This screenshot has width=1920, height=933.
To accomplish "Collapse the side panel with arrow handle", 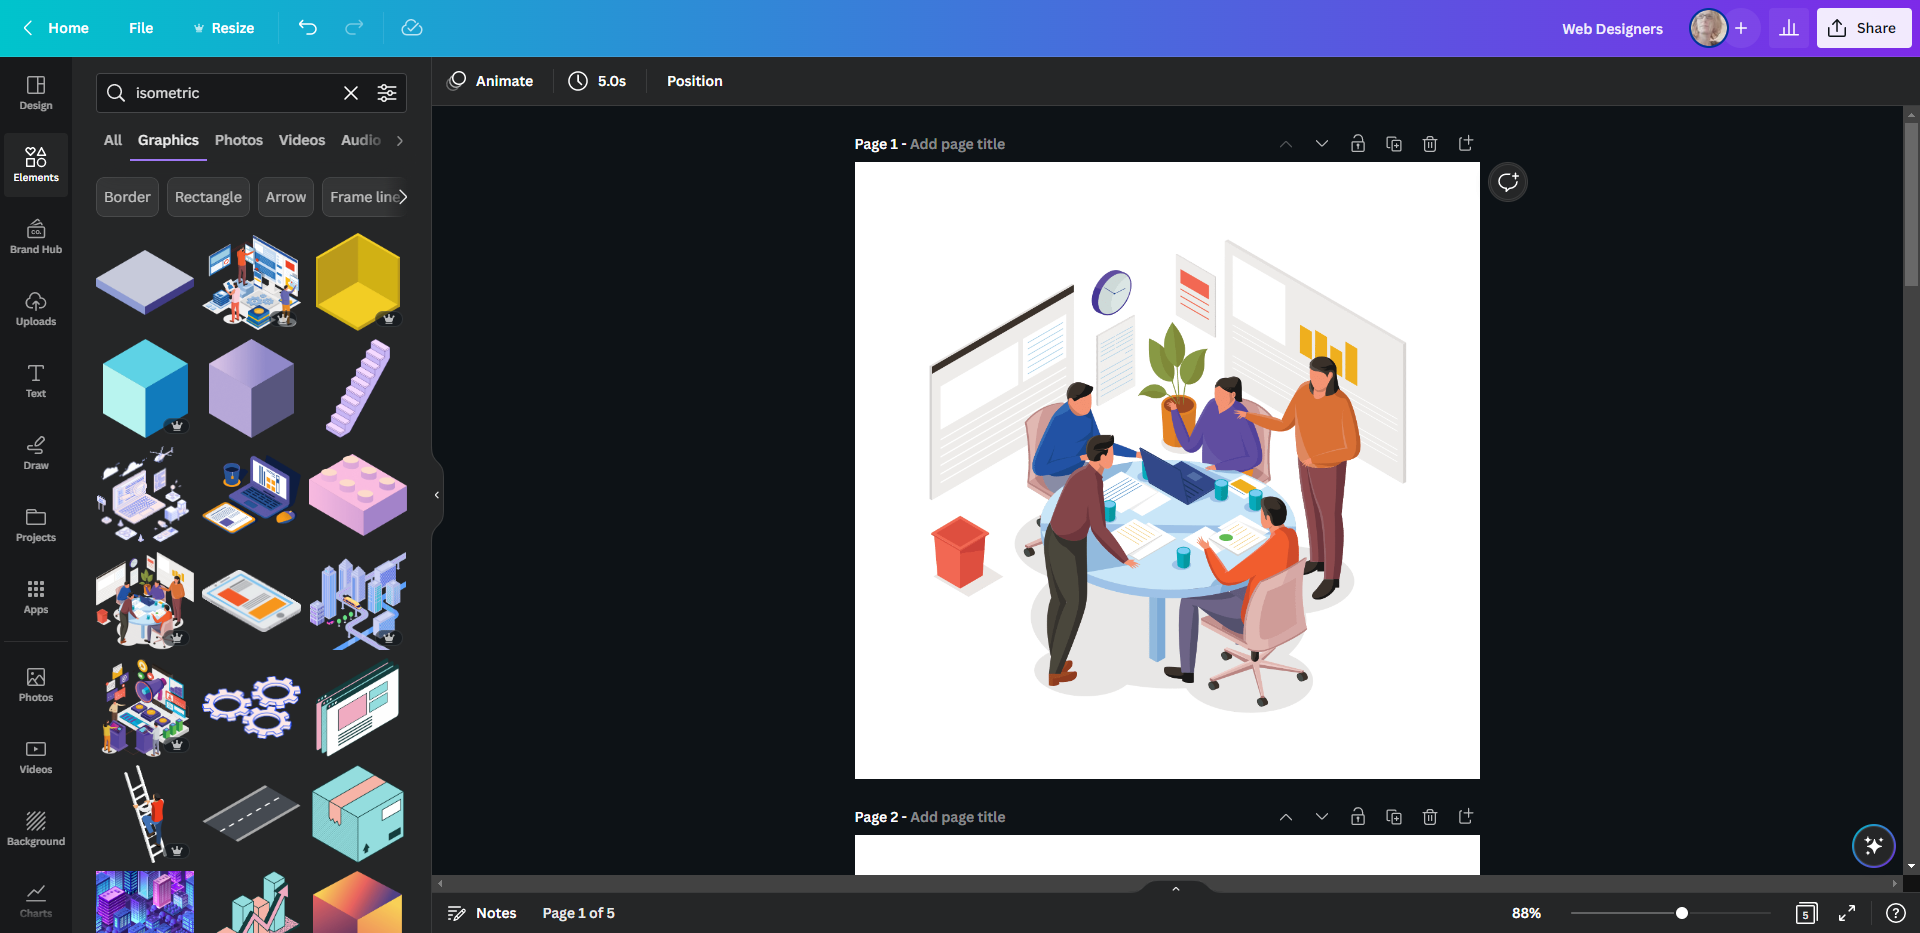I will pyautogui.click(x=437, y=495).
